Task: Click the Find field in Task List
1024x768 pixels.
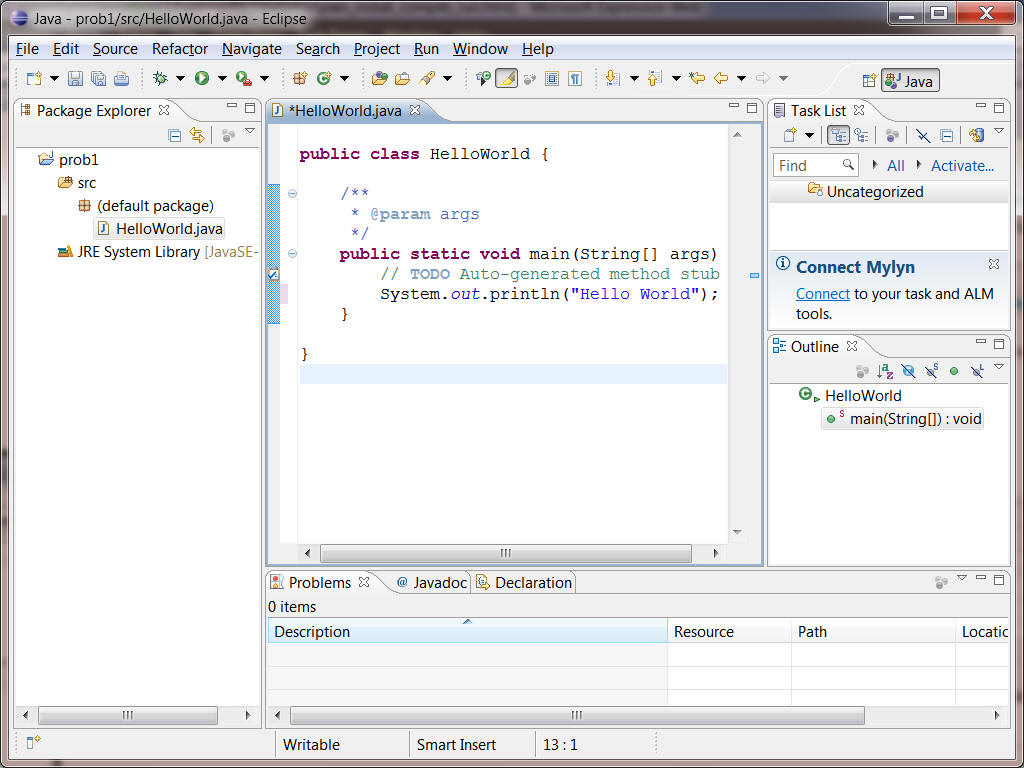Action: [x=815, y=165]
